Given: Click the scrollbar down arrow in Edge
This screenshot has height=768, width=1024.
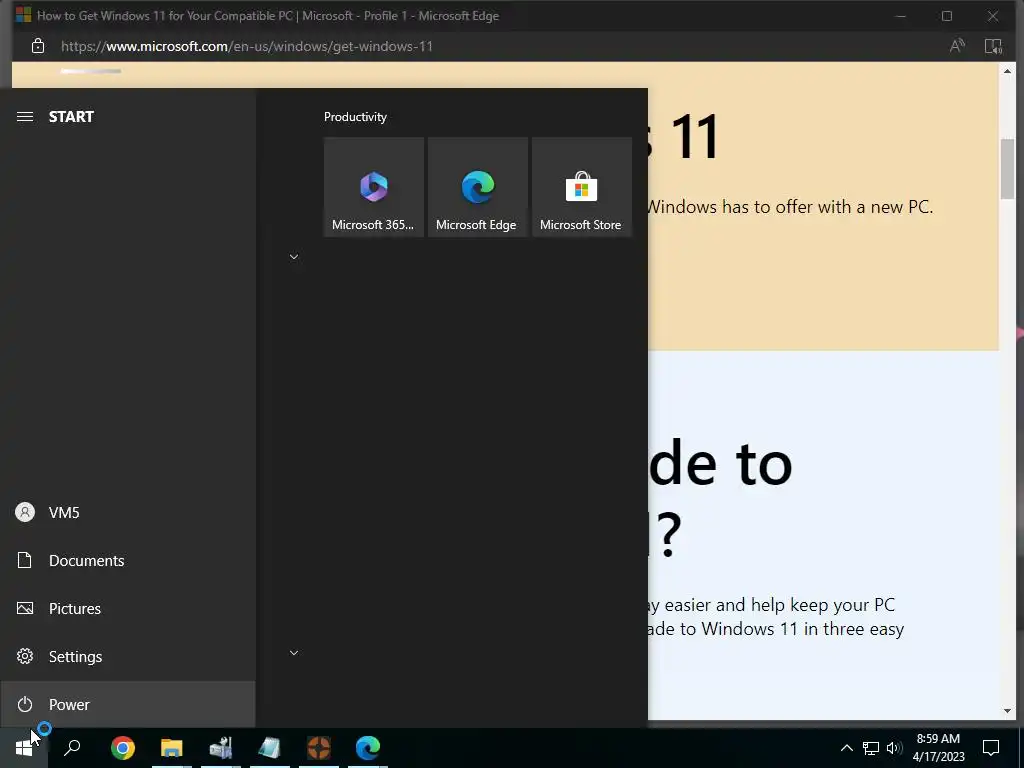Looking at the screenshot, I should (1007, 711).
